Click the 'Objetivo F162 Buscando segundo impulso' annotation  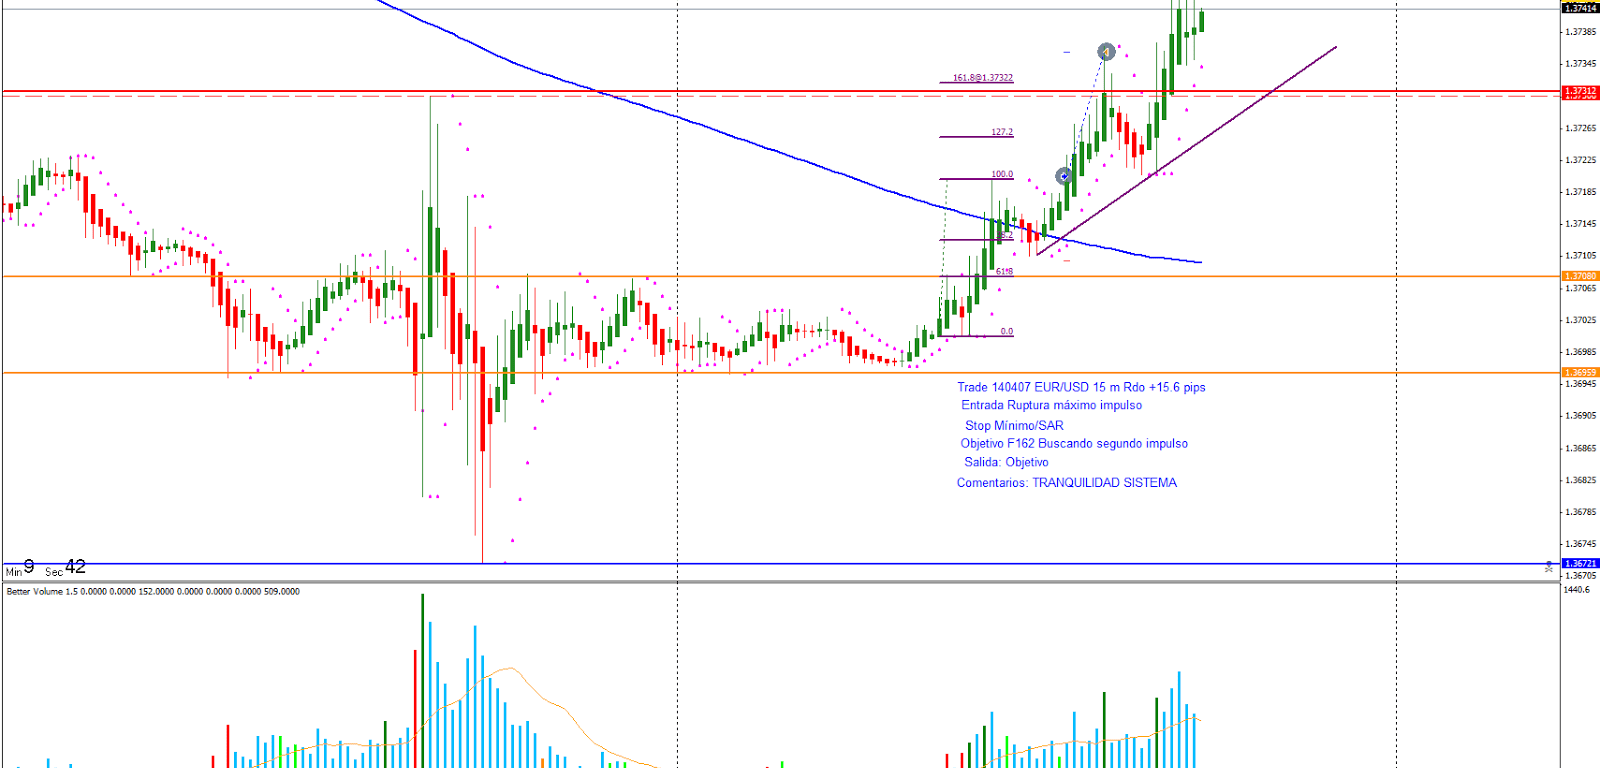click(x=1074, y=443)
